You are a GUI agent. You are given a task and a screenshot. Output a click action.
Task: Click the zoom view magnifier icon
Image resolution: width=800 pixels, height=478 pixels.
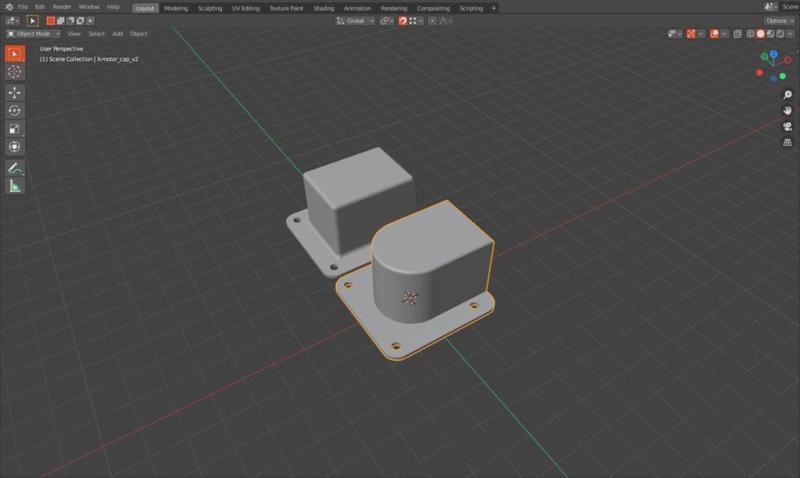click(x=787, y=95)
